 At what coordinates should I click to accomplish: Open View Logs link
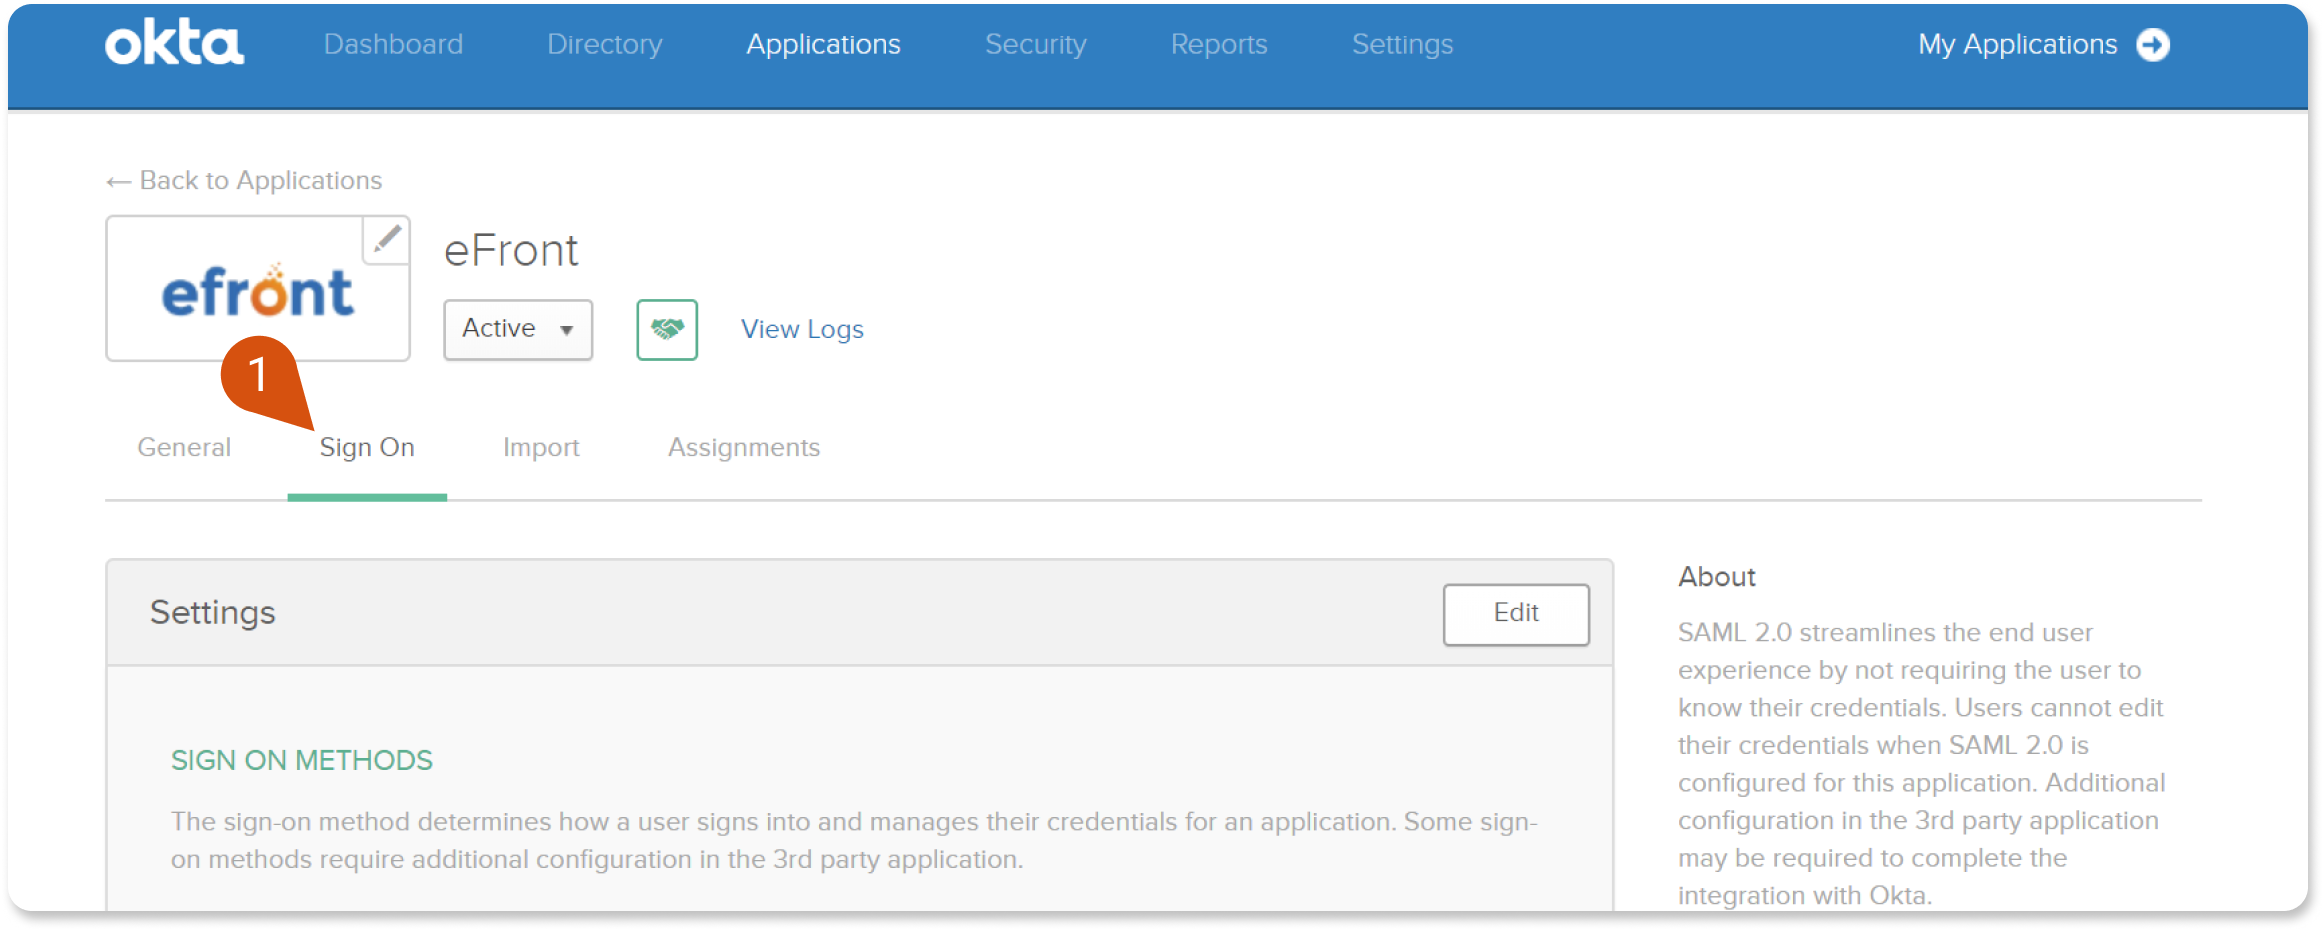[802, 329]
